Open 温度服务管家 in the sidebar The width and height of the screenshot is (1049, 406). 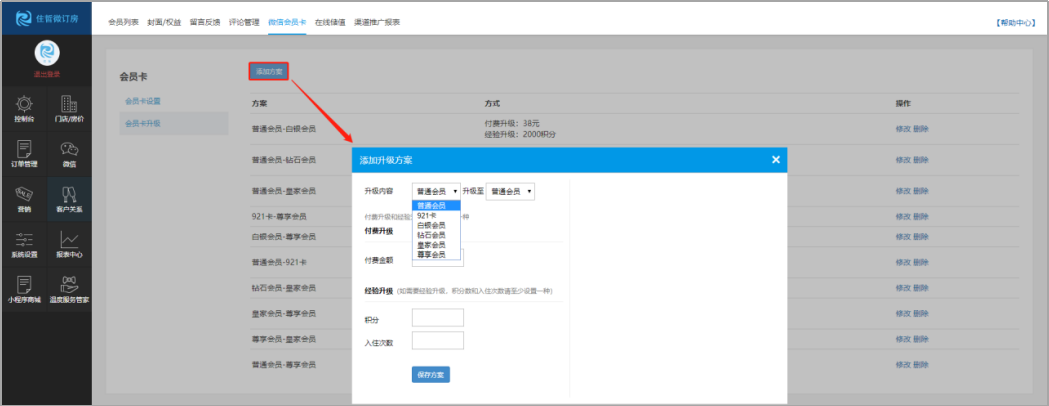69,290
